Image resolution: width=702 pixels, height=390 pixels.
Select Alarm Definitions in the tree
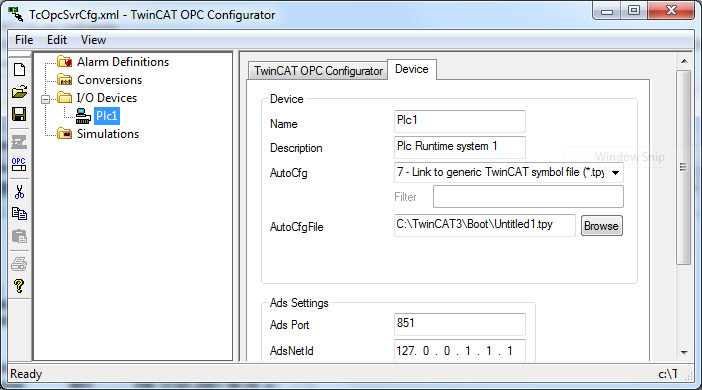click(x=123, y=62)
